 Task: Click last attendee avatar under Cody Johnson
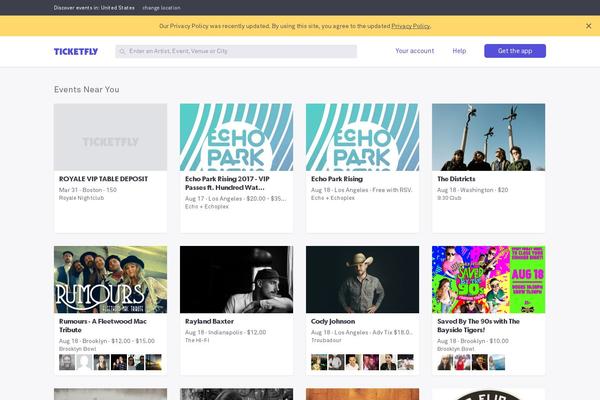coord(406,362)
